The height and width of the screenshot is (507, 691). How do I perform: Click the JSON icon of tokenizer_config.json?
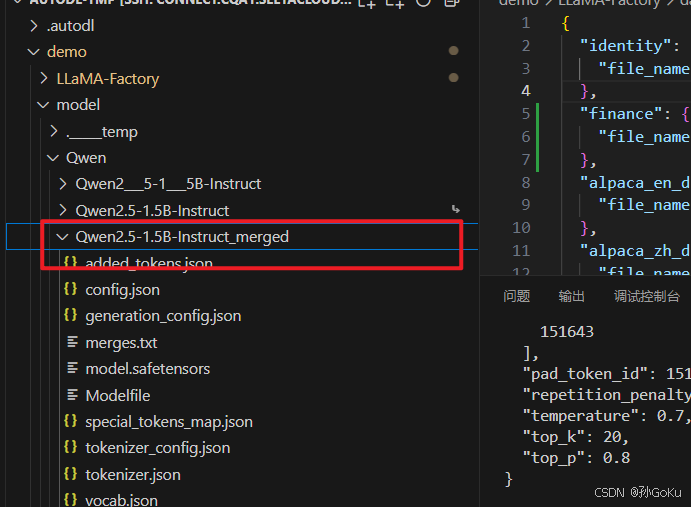point(71,447)
